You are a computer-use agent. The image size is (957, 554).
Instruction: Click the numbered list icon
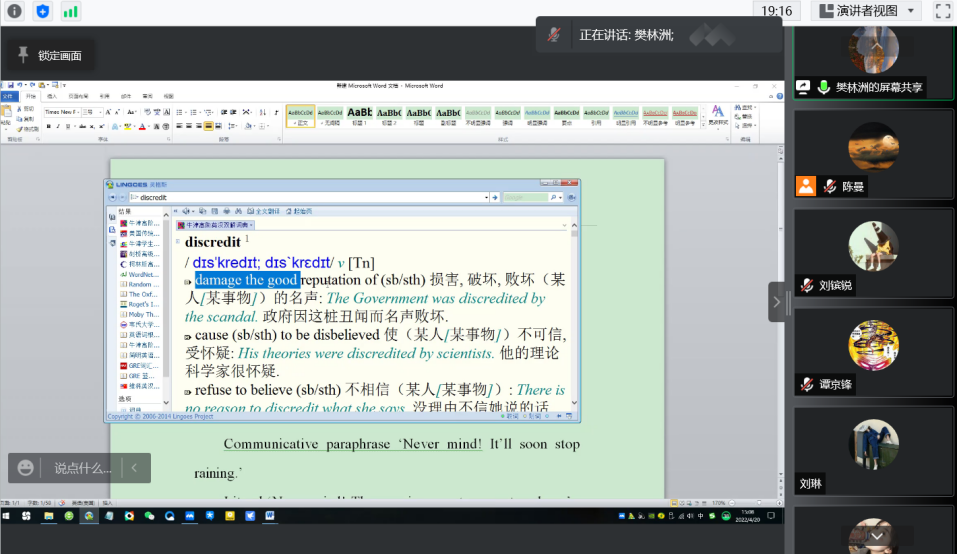pyautogui.click(x=193, y=112)
